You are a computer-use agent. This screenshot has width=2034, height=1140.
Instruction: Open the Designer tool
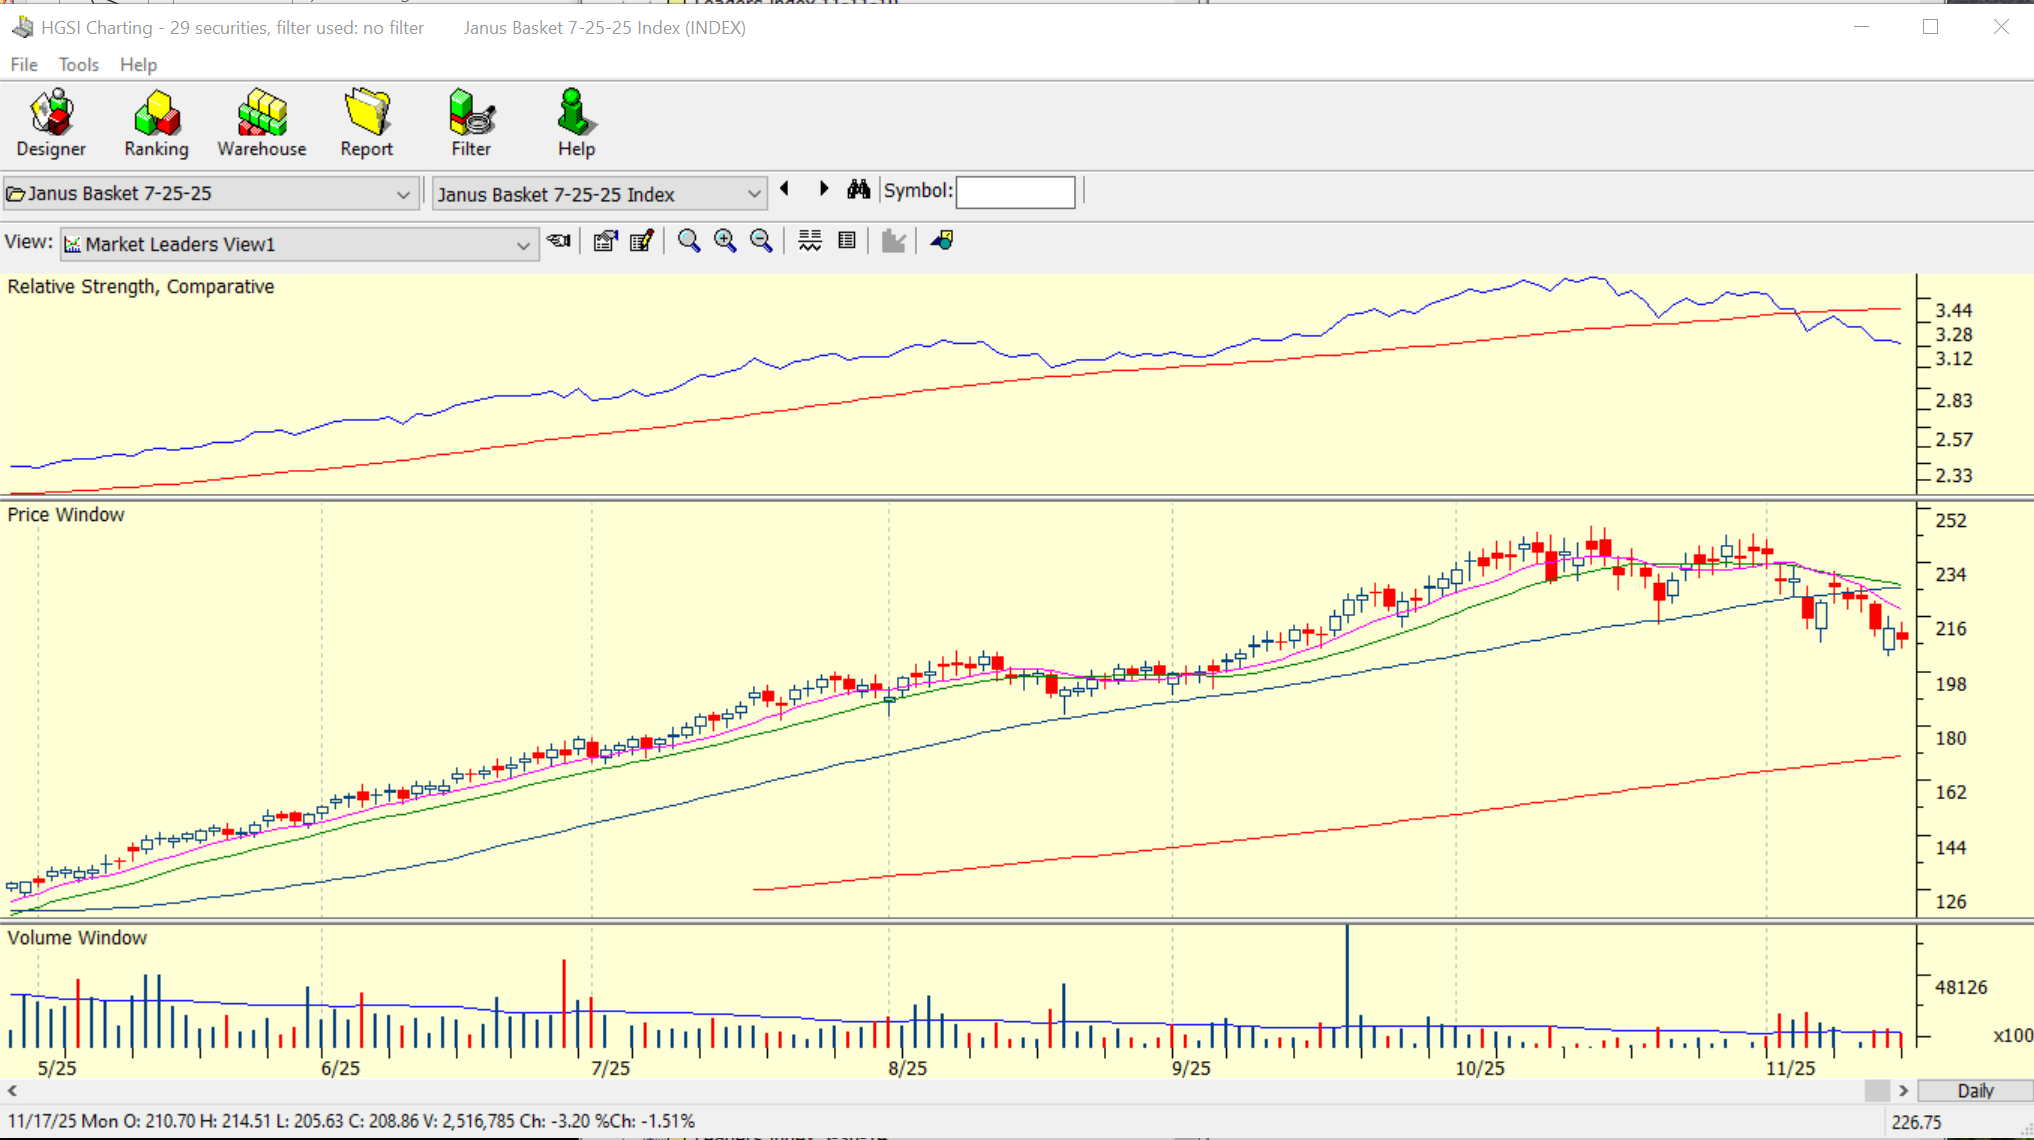coord(51,122)
